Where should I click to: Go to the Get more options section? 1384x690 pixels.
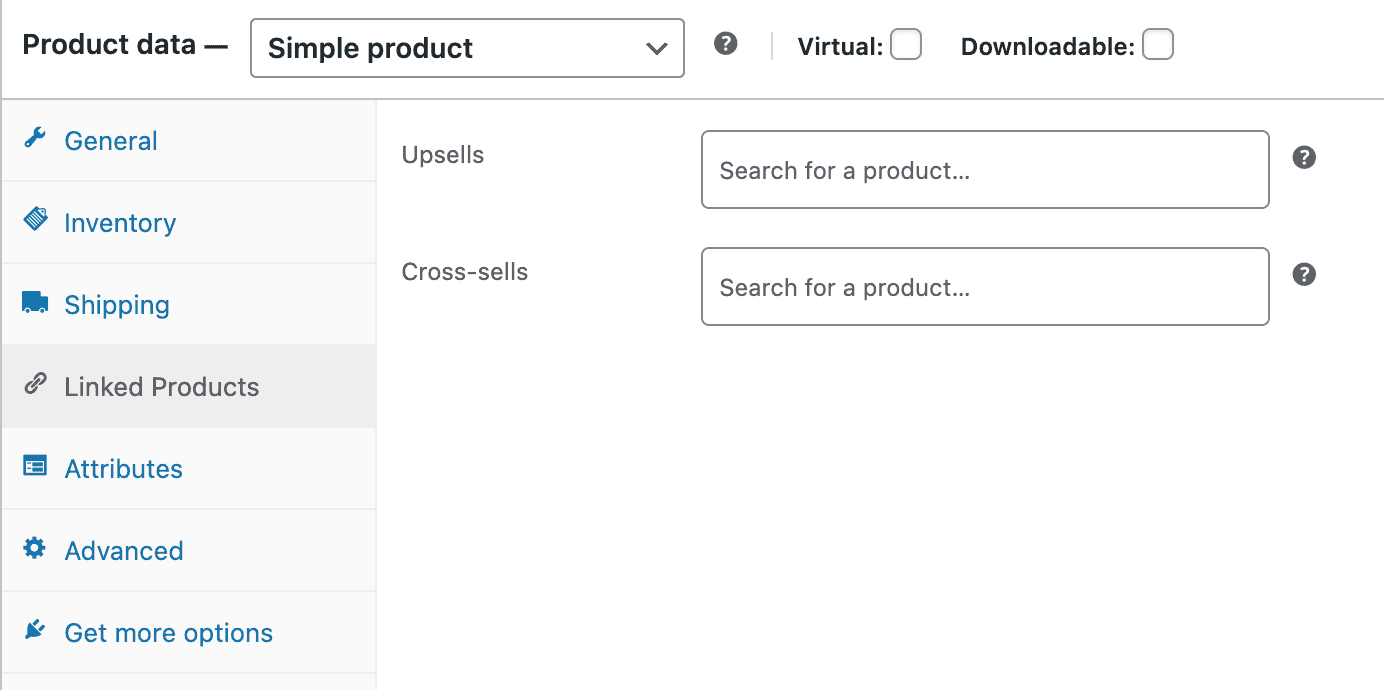point(168,632)
